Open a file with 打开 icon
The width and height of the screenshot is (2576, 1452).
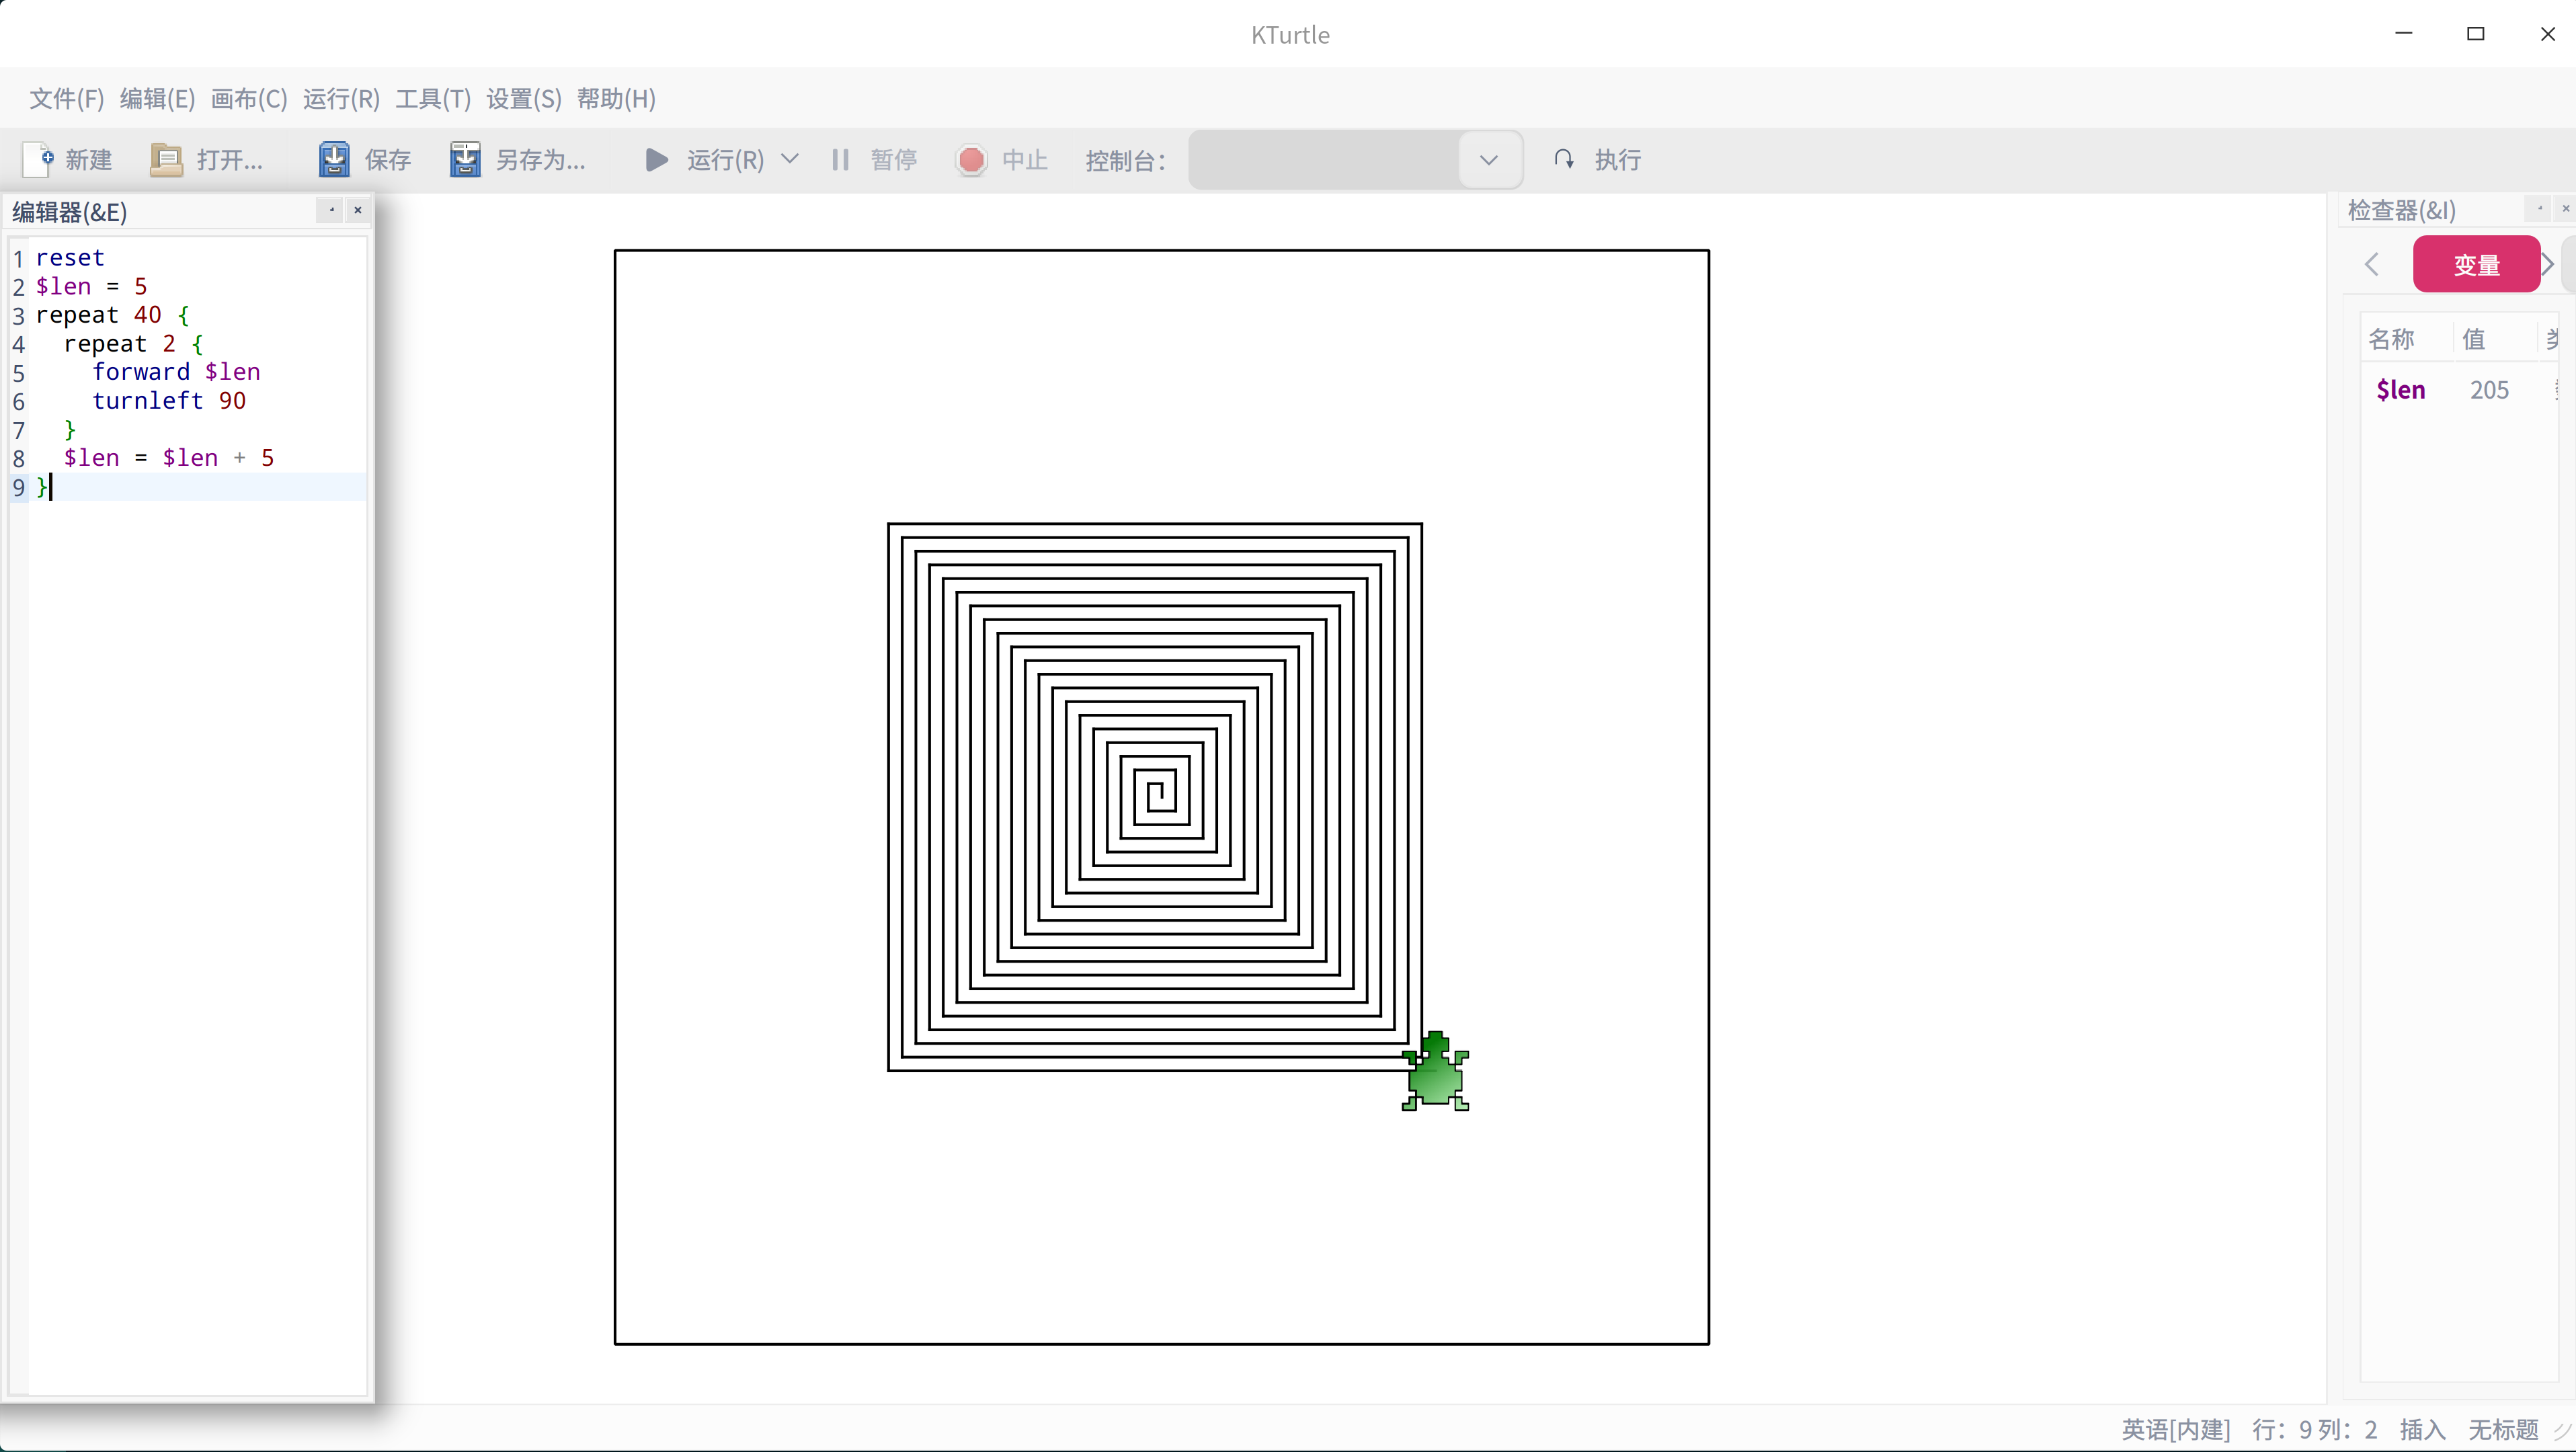166,160
